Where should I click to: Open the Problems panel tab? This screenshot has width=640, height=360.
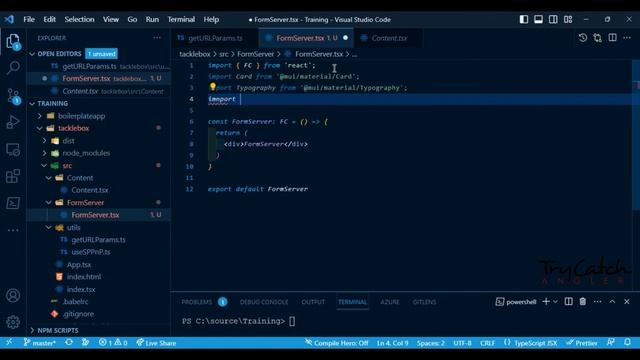(197, 302)
